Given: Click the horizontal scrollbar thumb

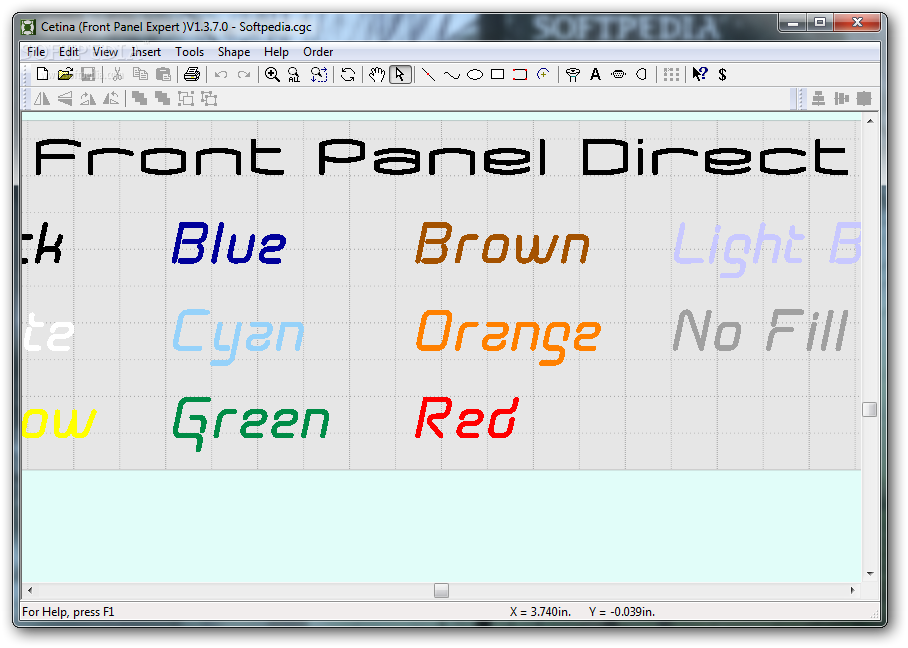Looking at the screenshot, I should (x=441, y=590).
